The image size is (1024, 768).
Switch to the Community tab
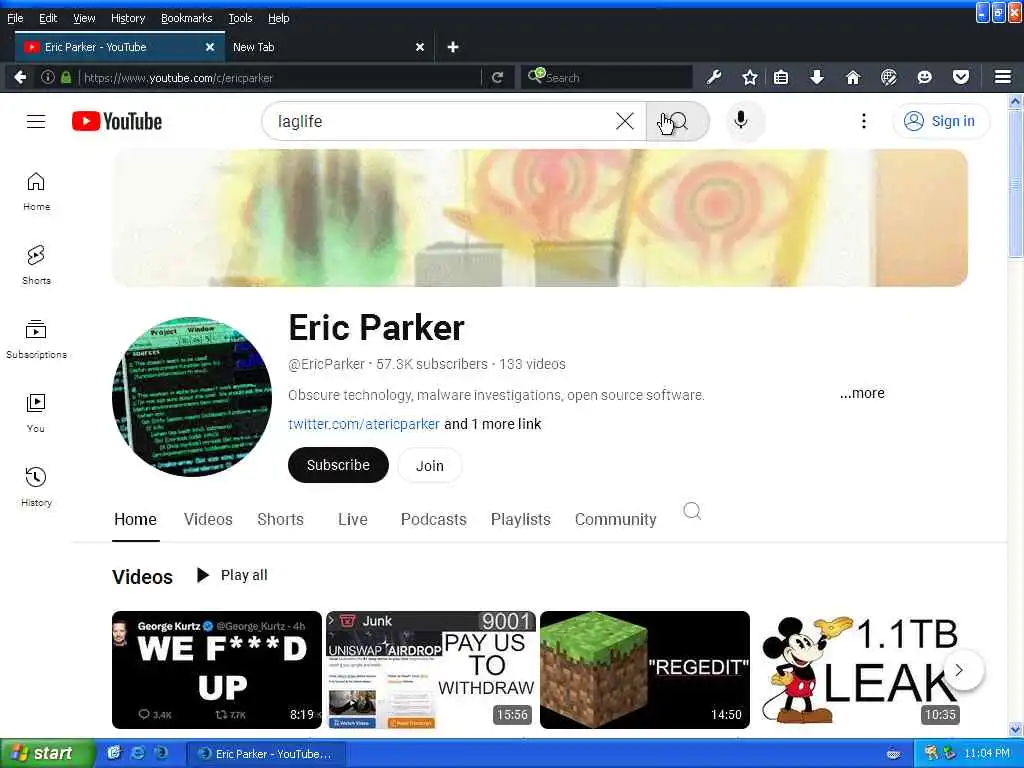[x=615, y=519]
